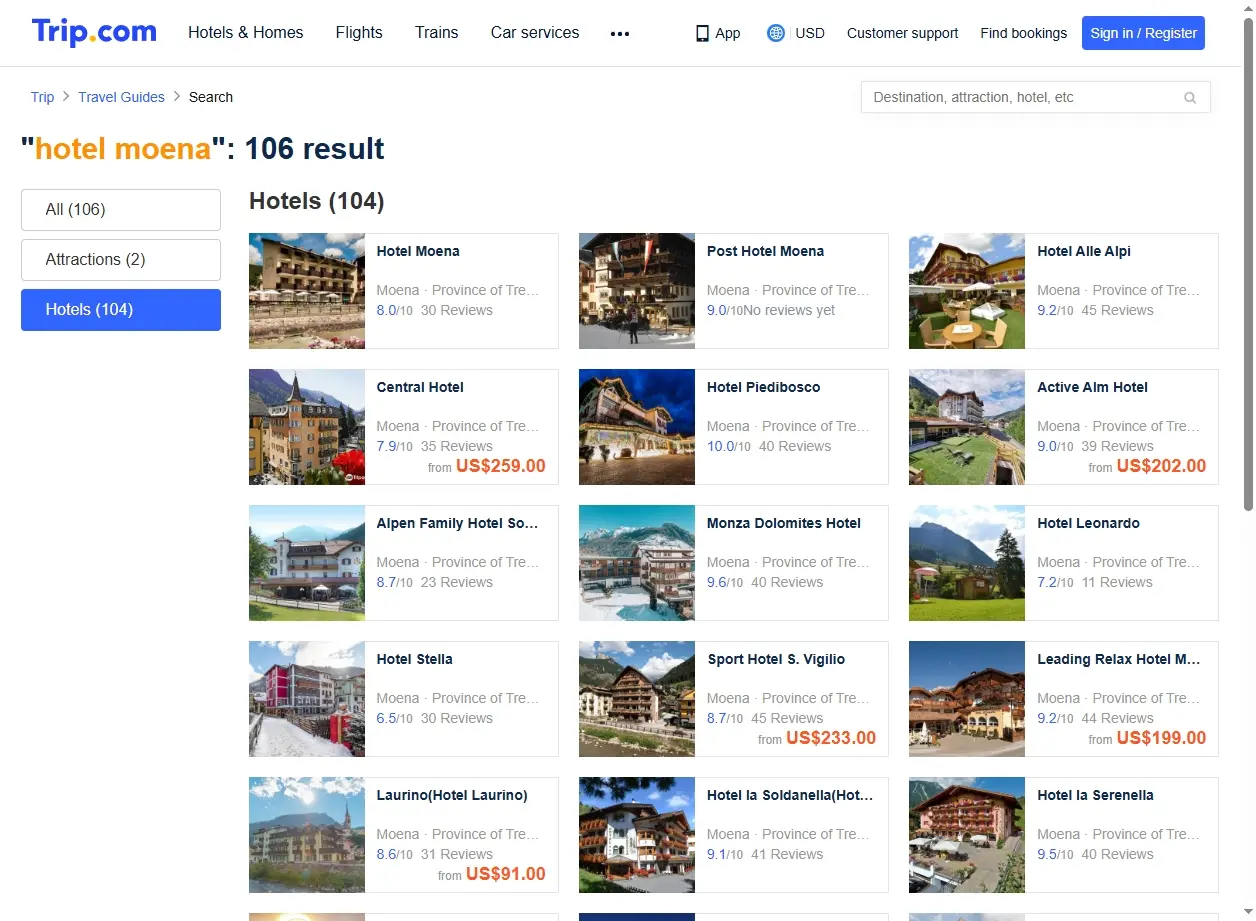The width and height of the screenshot is (1256, 921).
Task: Open Sport Hotel S. Vigilio thumbnail
Action: pyautogui.click(x=637, y=699)
